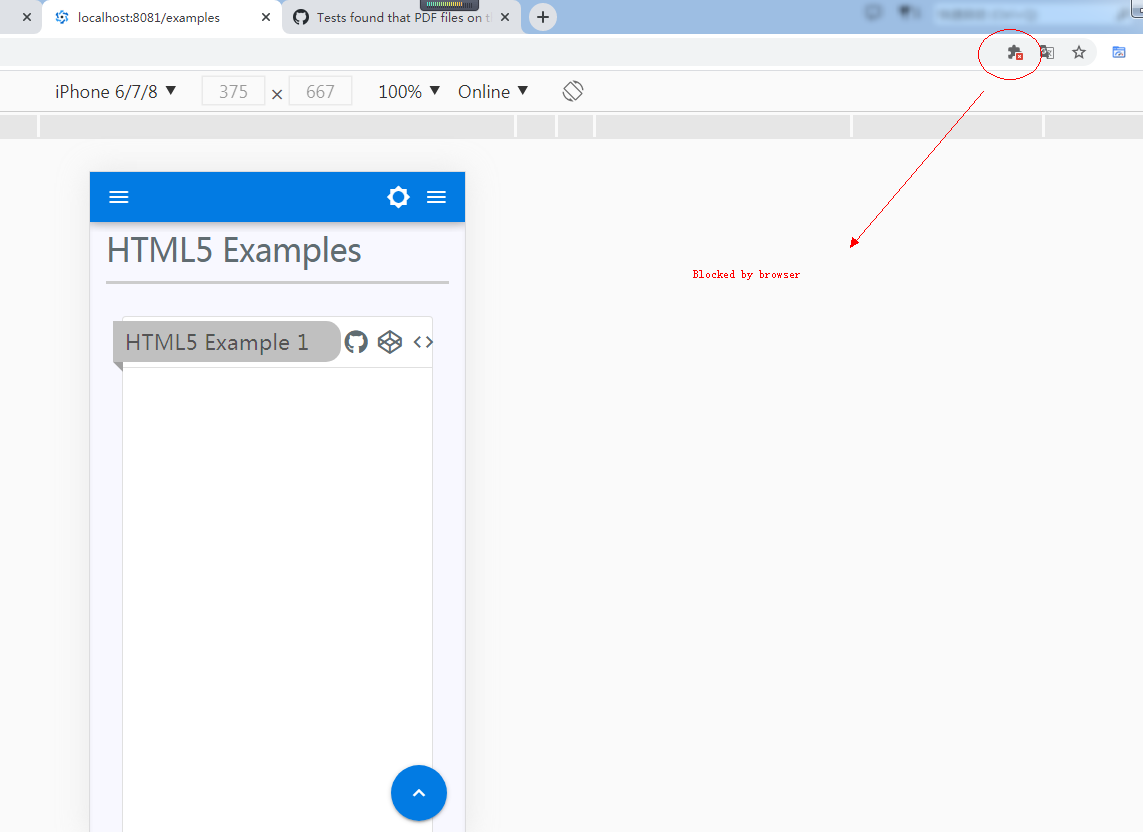Toggle the side panel icon in browser toolbar

coord(1119,53)
